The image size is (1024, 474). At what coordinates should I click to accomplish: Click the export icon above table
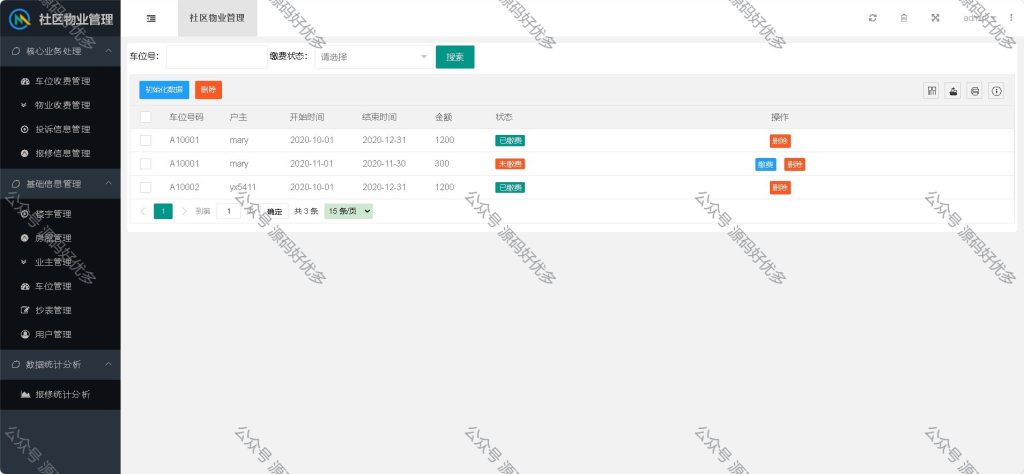click(x=953, y=91)
